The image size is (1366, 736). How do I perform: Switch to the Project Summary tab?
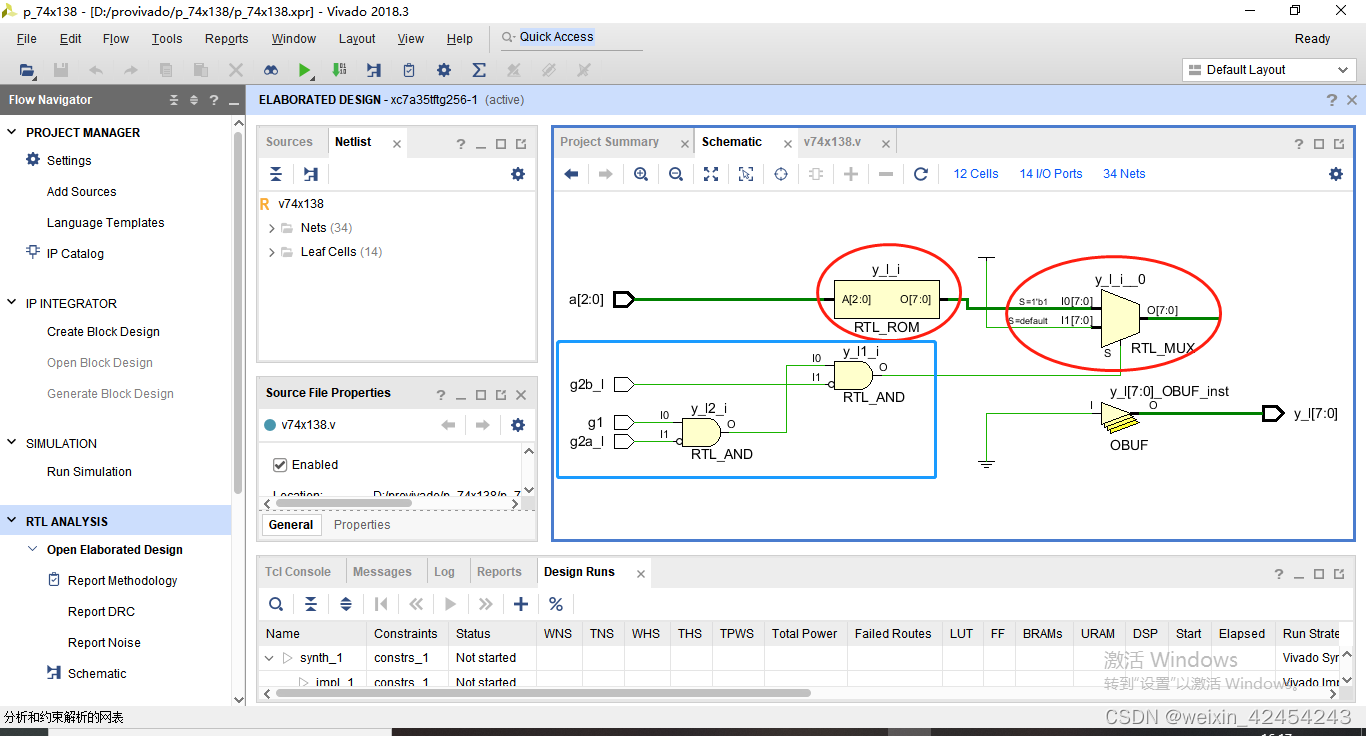pyautogui.click(x=609, y=142)
